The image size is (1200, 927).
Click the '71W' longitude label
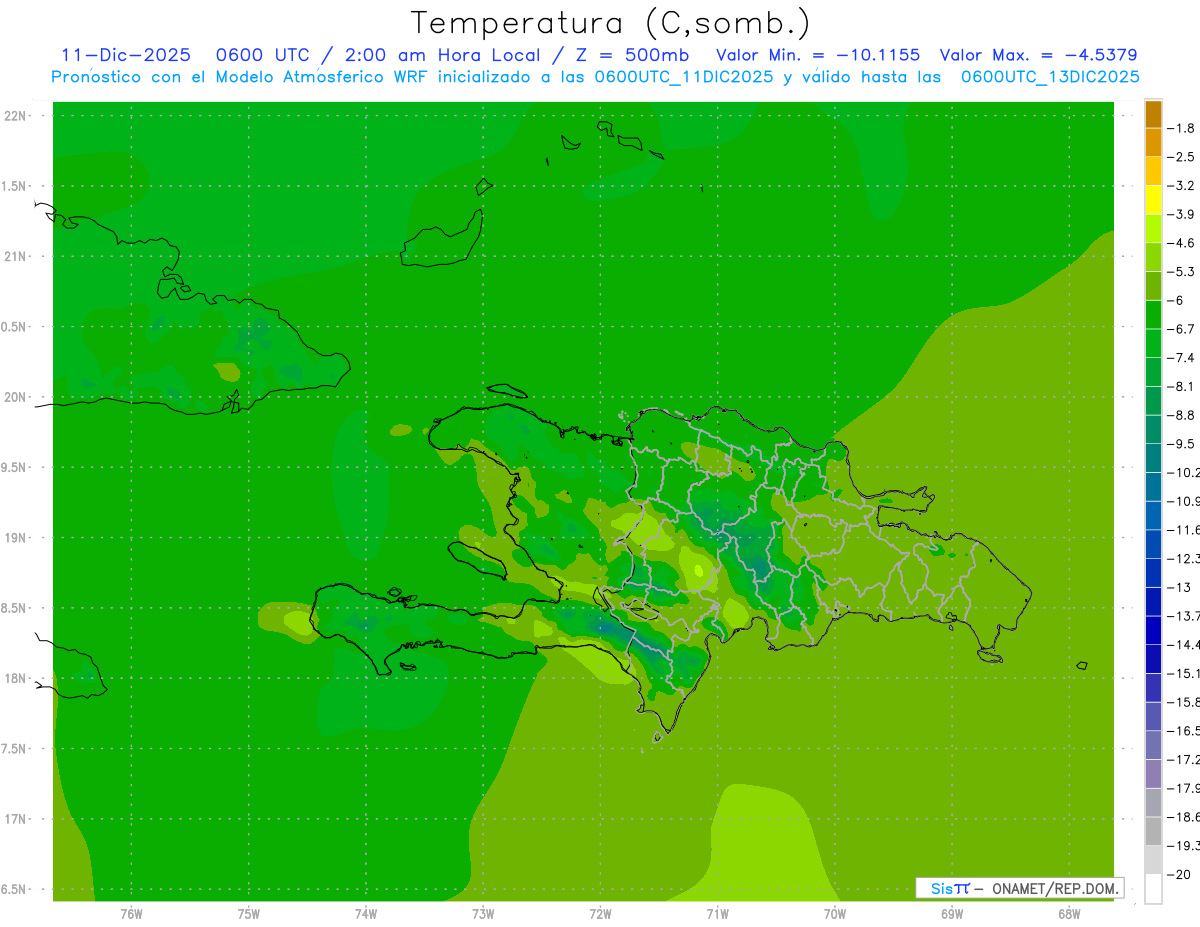coord(717,913)
